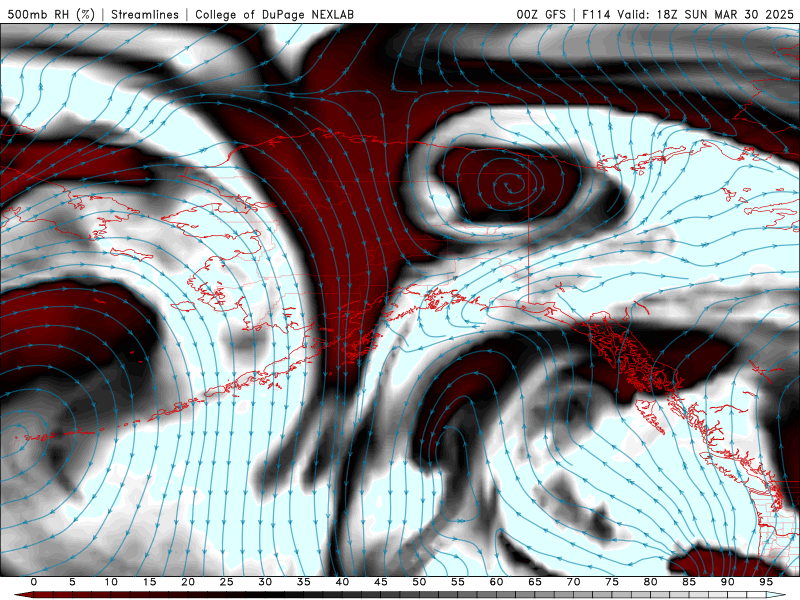The width and height of the screenshot is (800, 600).
Task: Click the colorbar tick label "50"
Action: [x=419, y=582]
